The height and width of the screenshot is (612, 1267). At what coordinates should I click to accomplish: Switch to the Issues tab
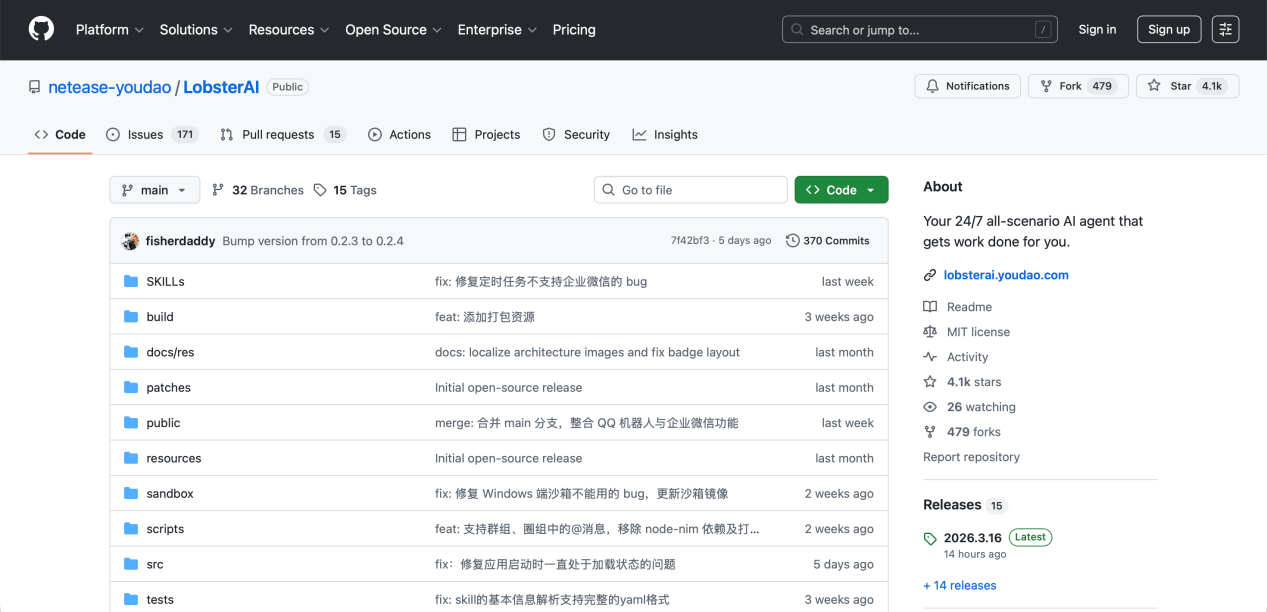(x=151, y=135)
